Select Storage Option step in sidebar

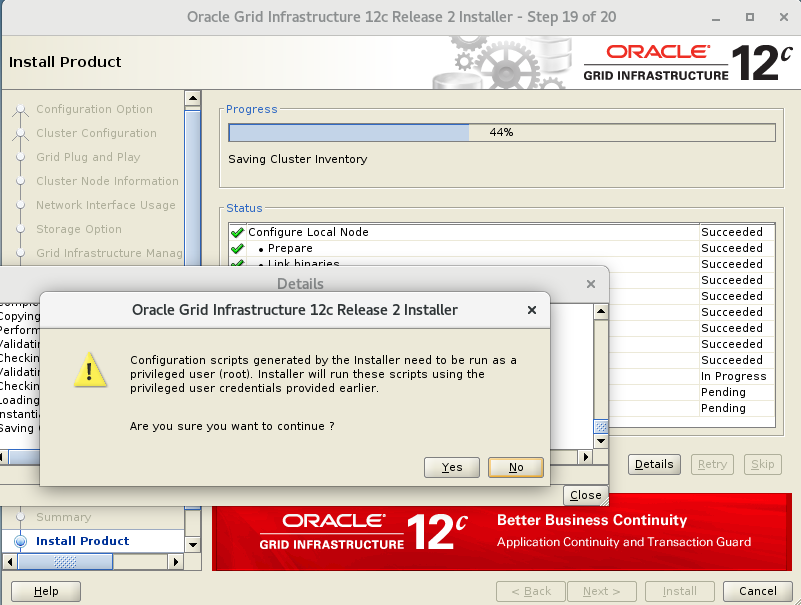(79, 229)
